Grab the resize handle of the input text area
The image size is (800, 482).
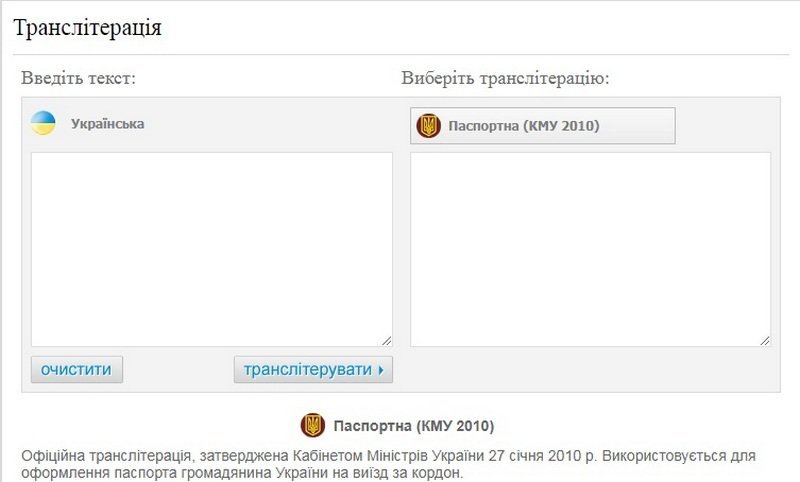click(x=386, y=340)
